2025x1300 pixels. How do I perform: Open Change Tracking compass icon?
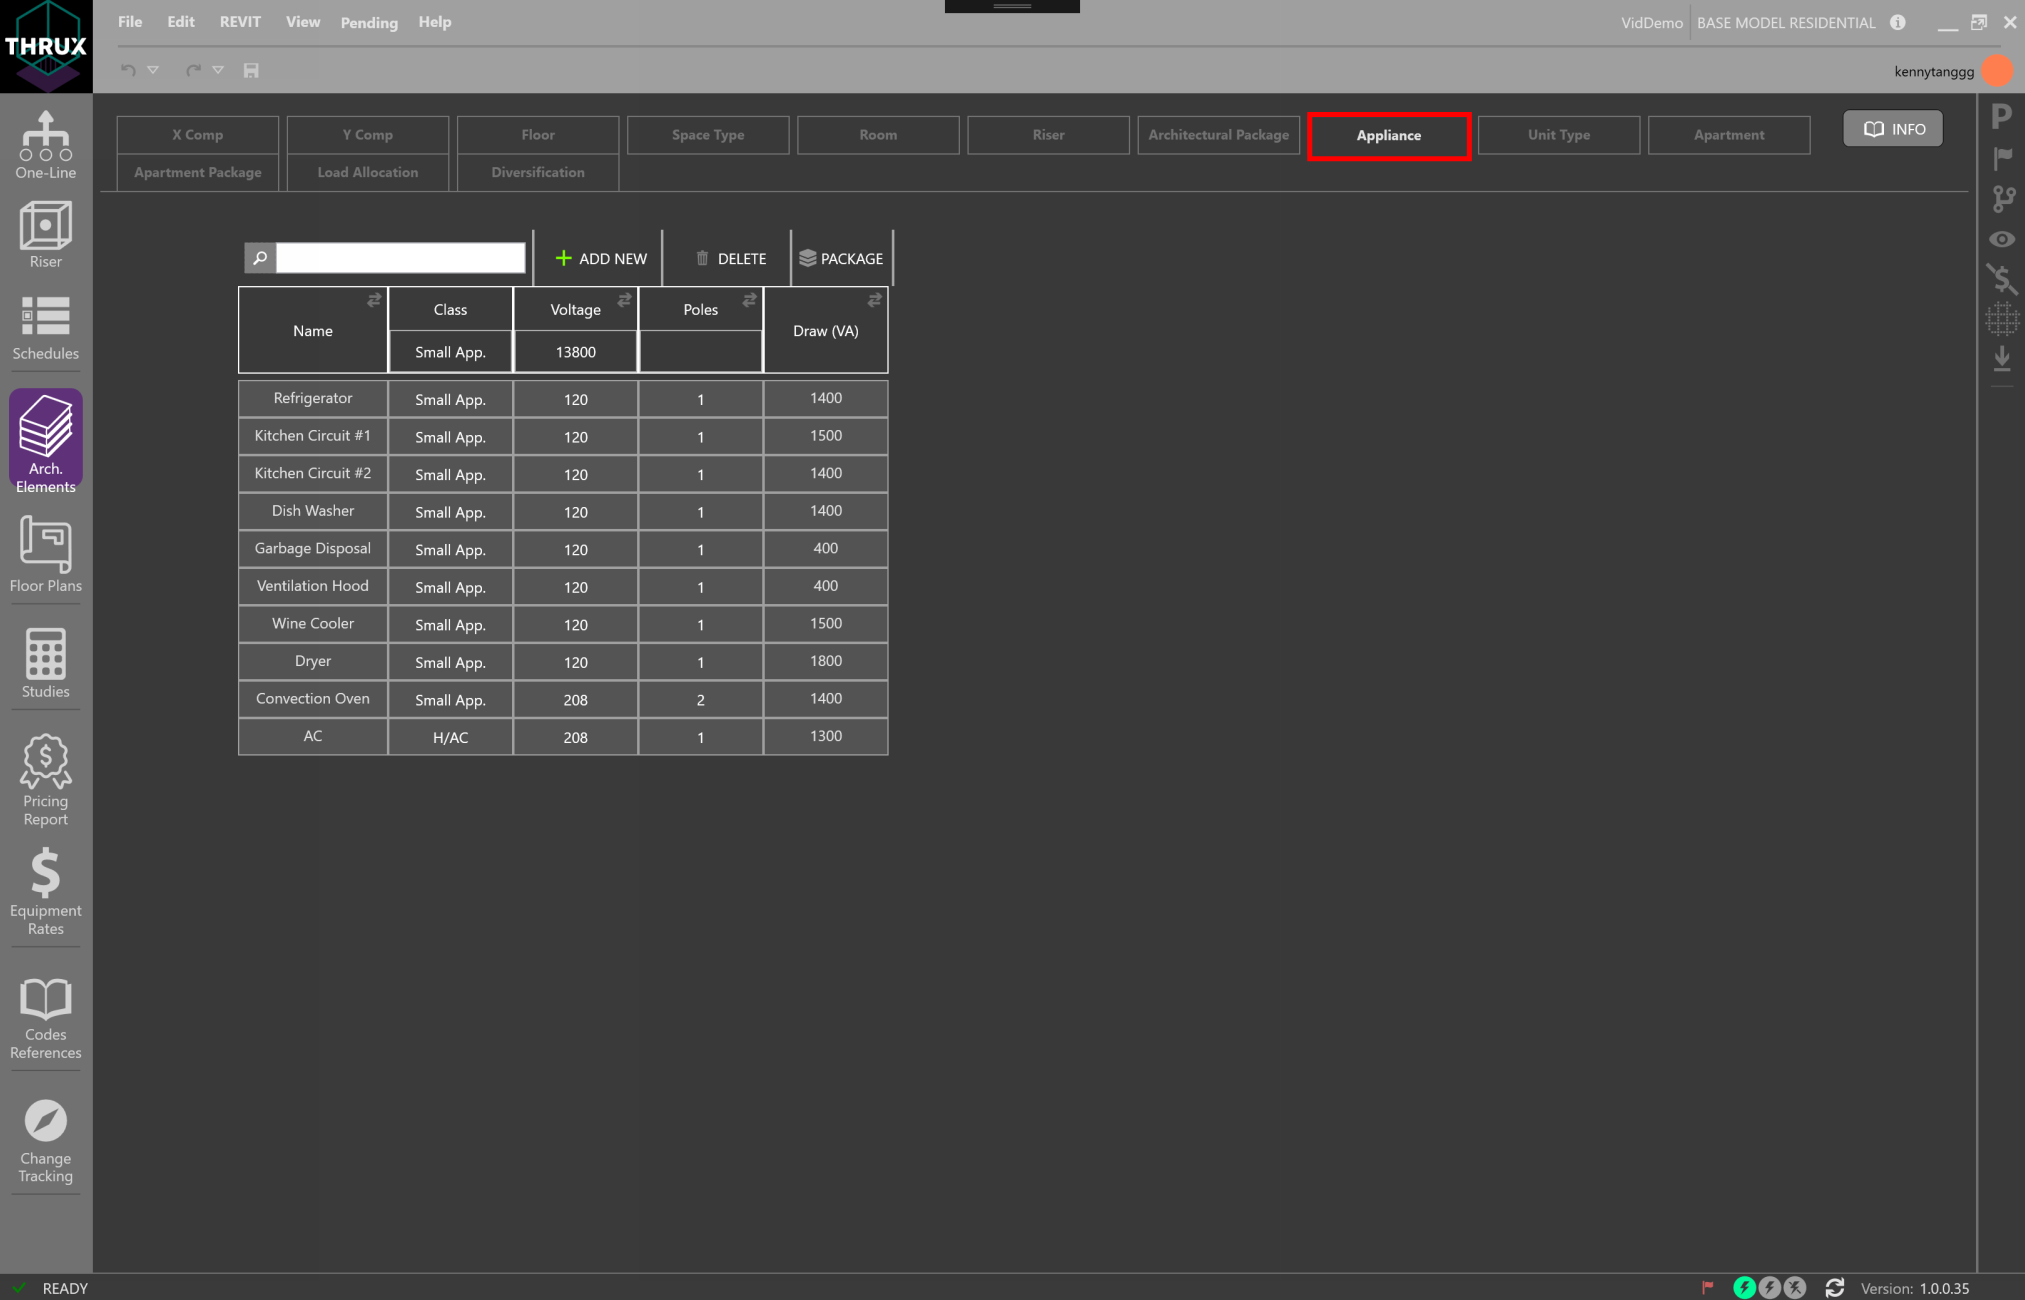click(46, 1139)
